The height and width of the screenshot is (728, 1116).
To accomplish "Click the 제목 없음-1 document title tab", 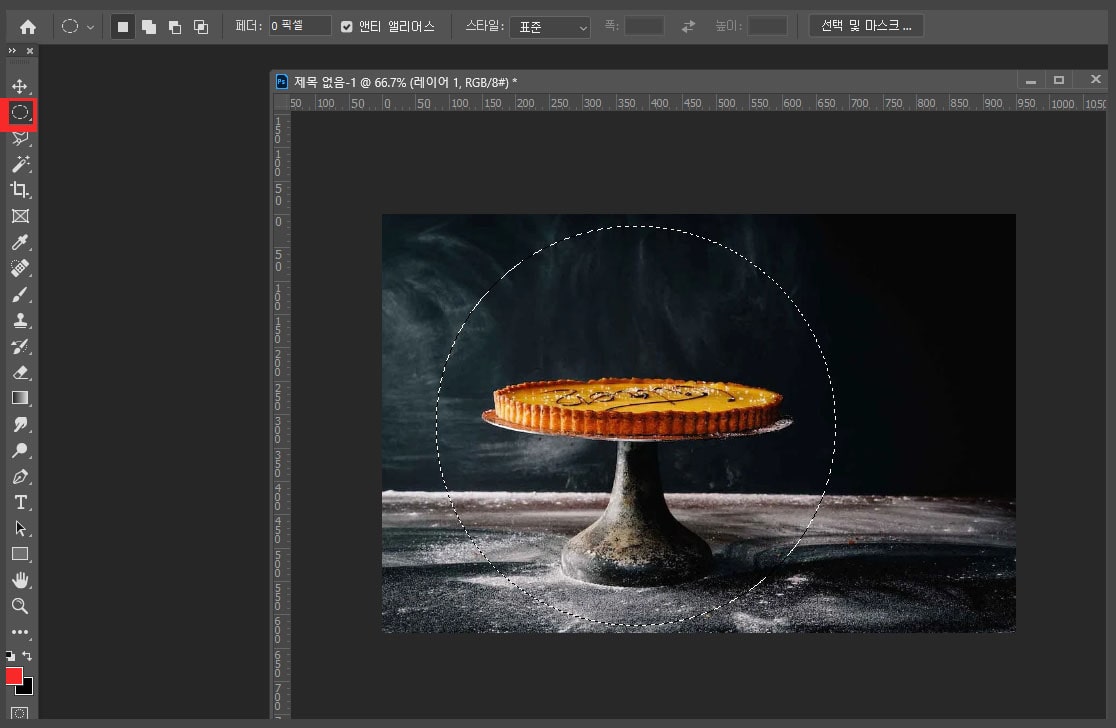I will (405, 82).
